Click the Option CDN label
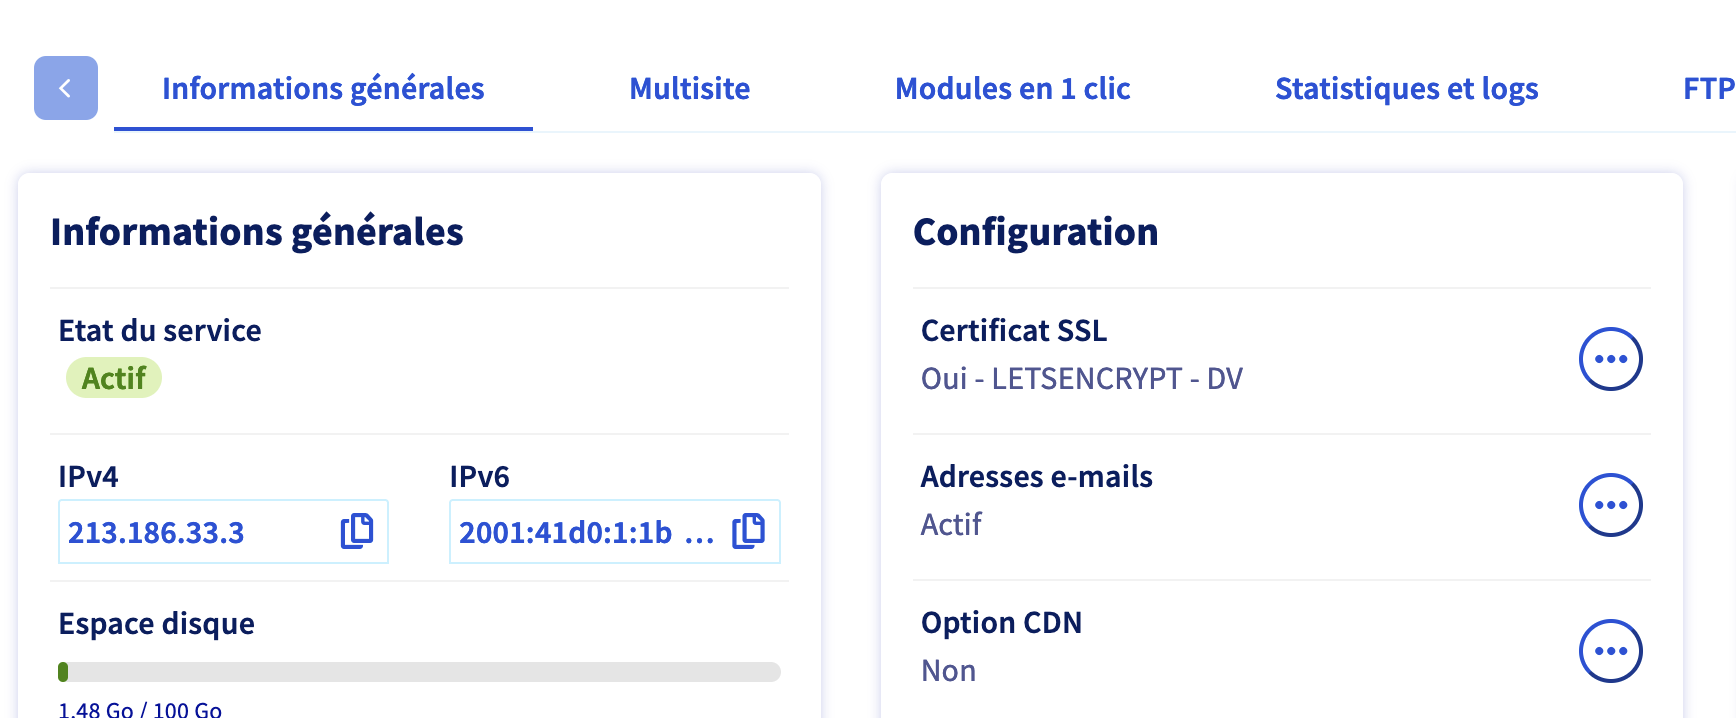This screenshot has width=1736, height=718. tap(1001, 623)
